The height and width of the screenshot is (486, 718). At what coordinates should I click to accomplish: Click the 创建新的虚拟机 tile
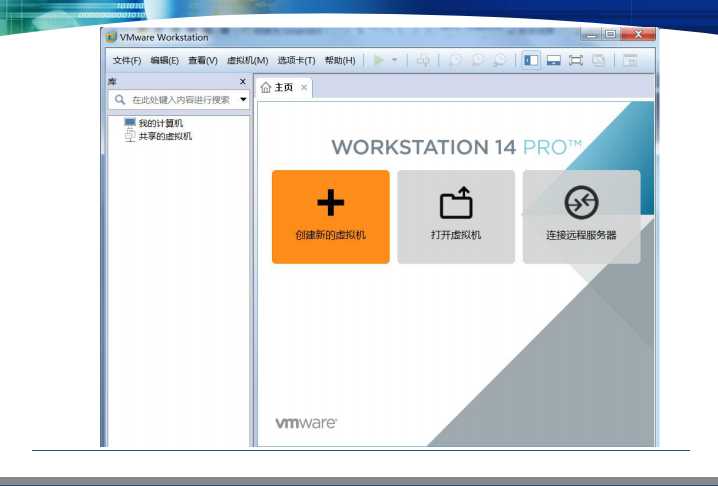click(331, 217)
